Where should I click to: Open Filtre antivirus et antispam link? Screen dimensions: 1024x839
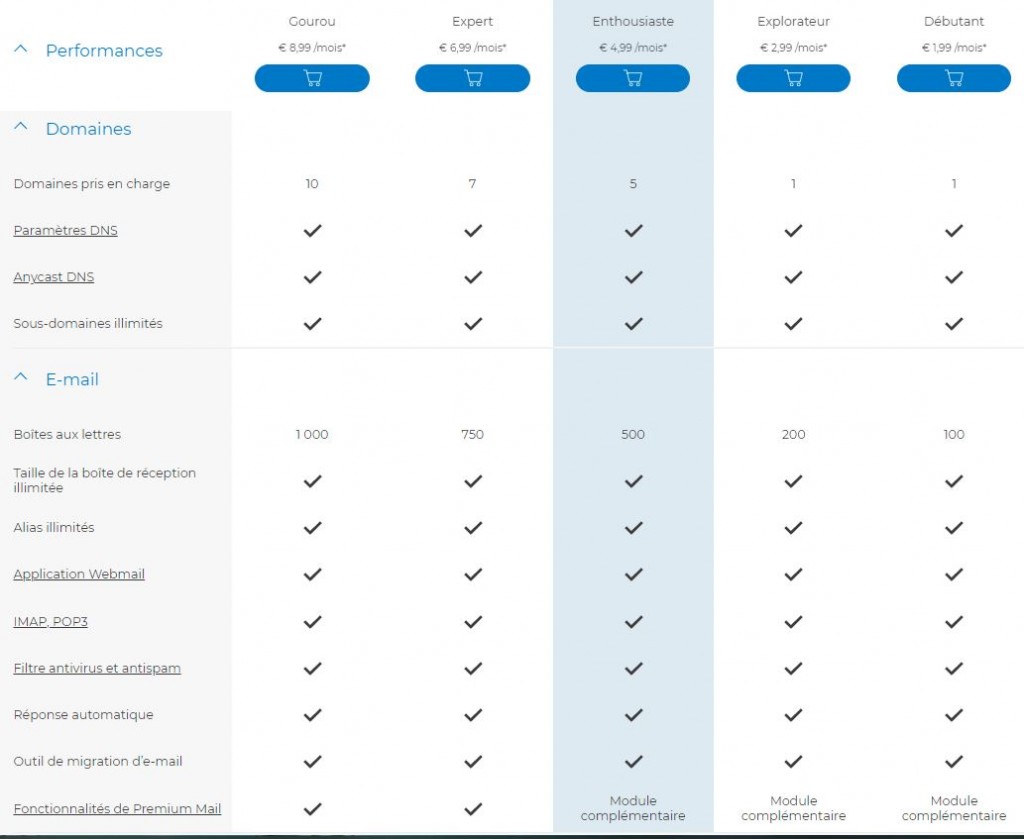(x=97, y=668)
